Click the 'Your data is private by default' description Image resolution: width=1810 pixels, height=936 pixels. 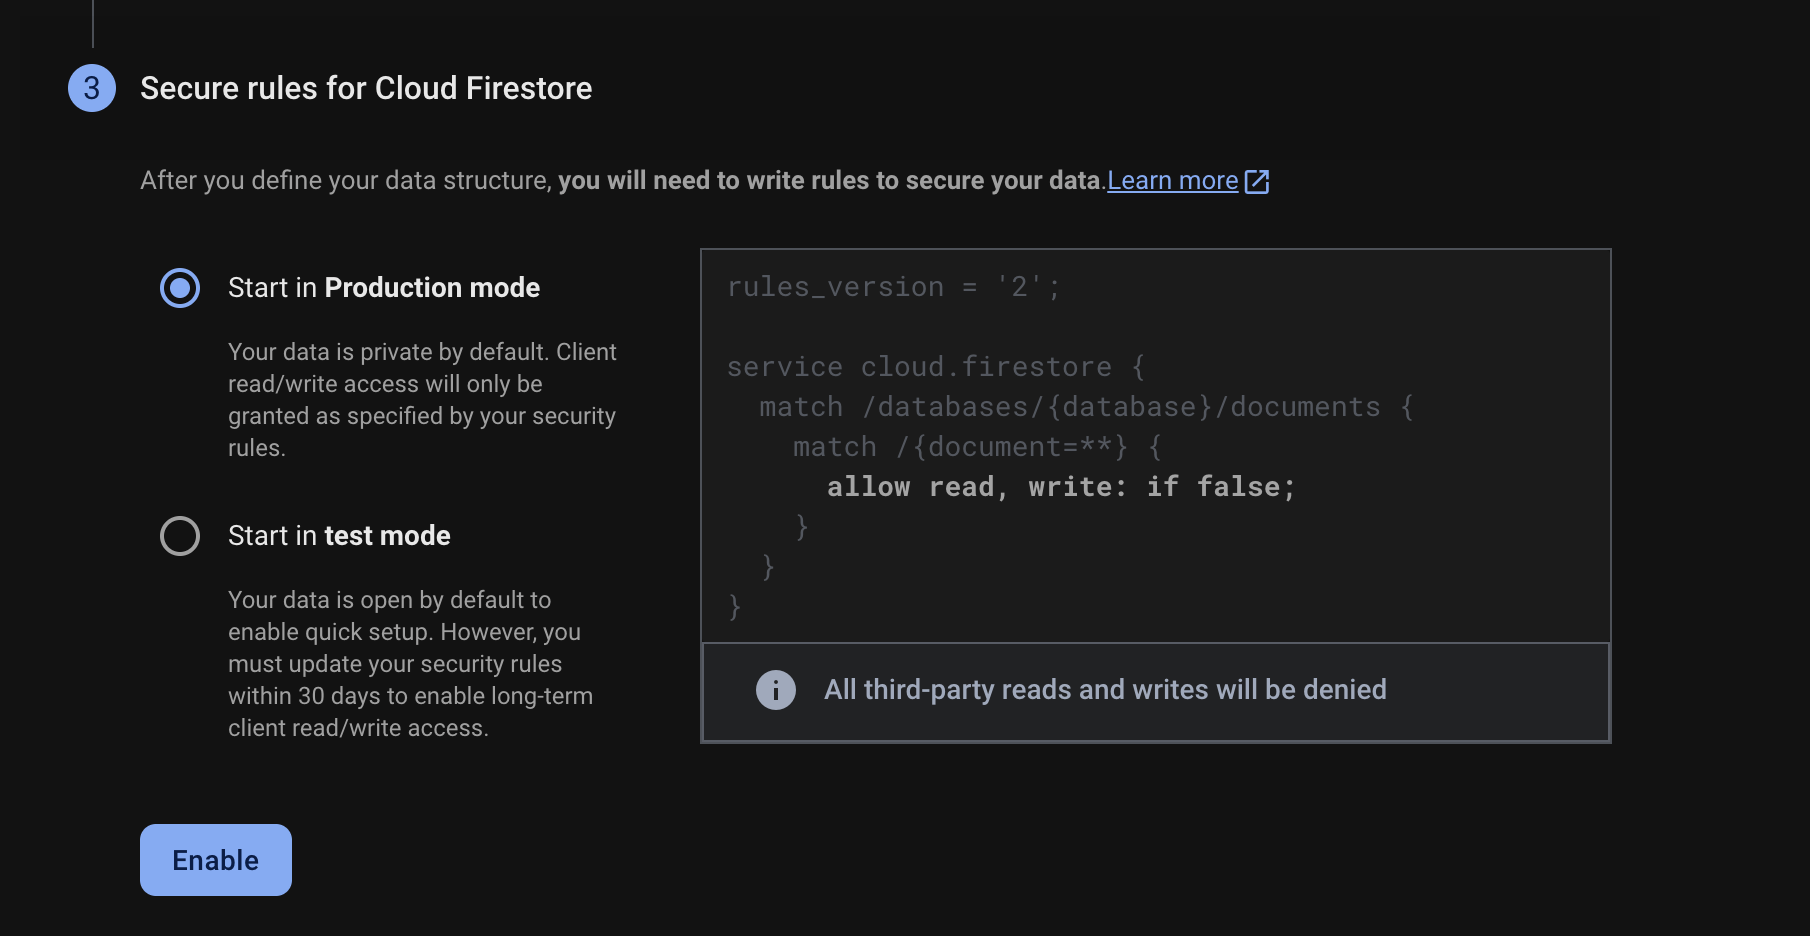[422, 400]
